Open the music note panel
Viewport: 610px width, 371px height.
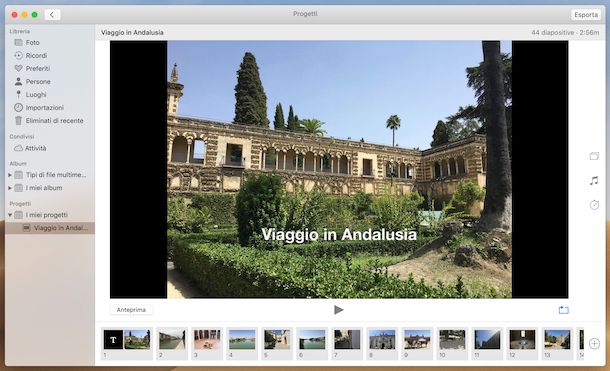pyautogui.click(x=594, y=180)
